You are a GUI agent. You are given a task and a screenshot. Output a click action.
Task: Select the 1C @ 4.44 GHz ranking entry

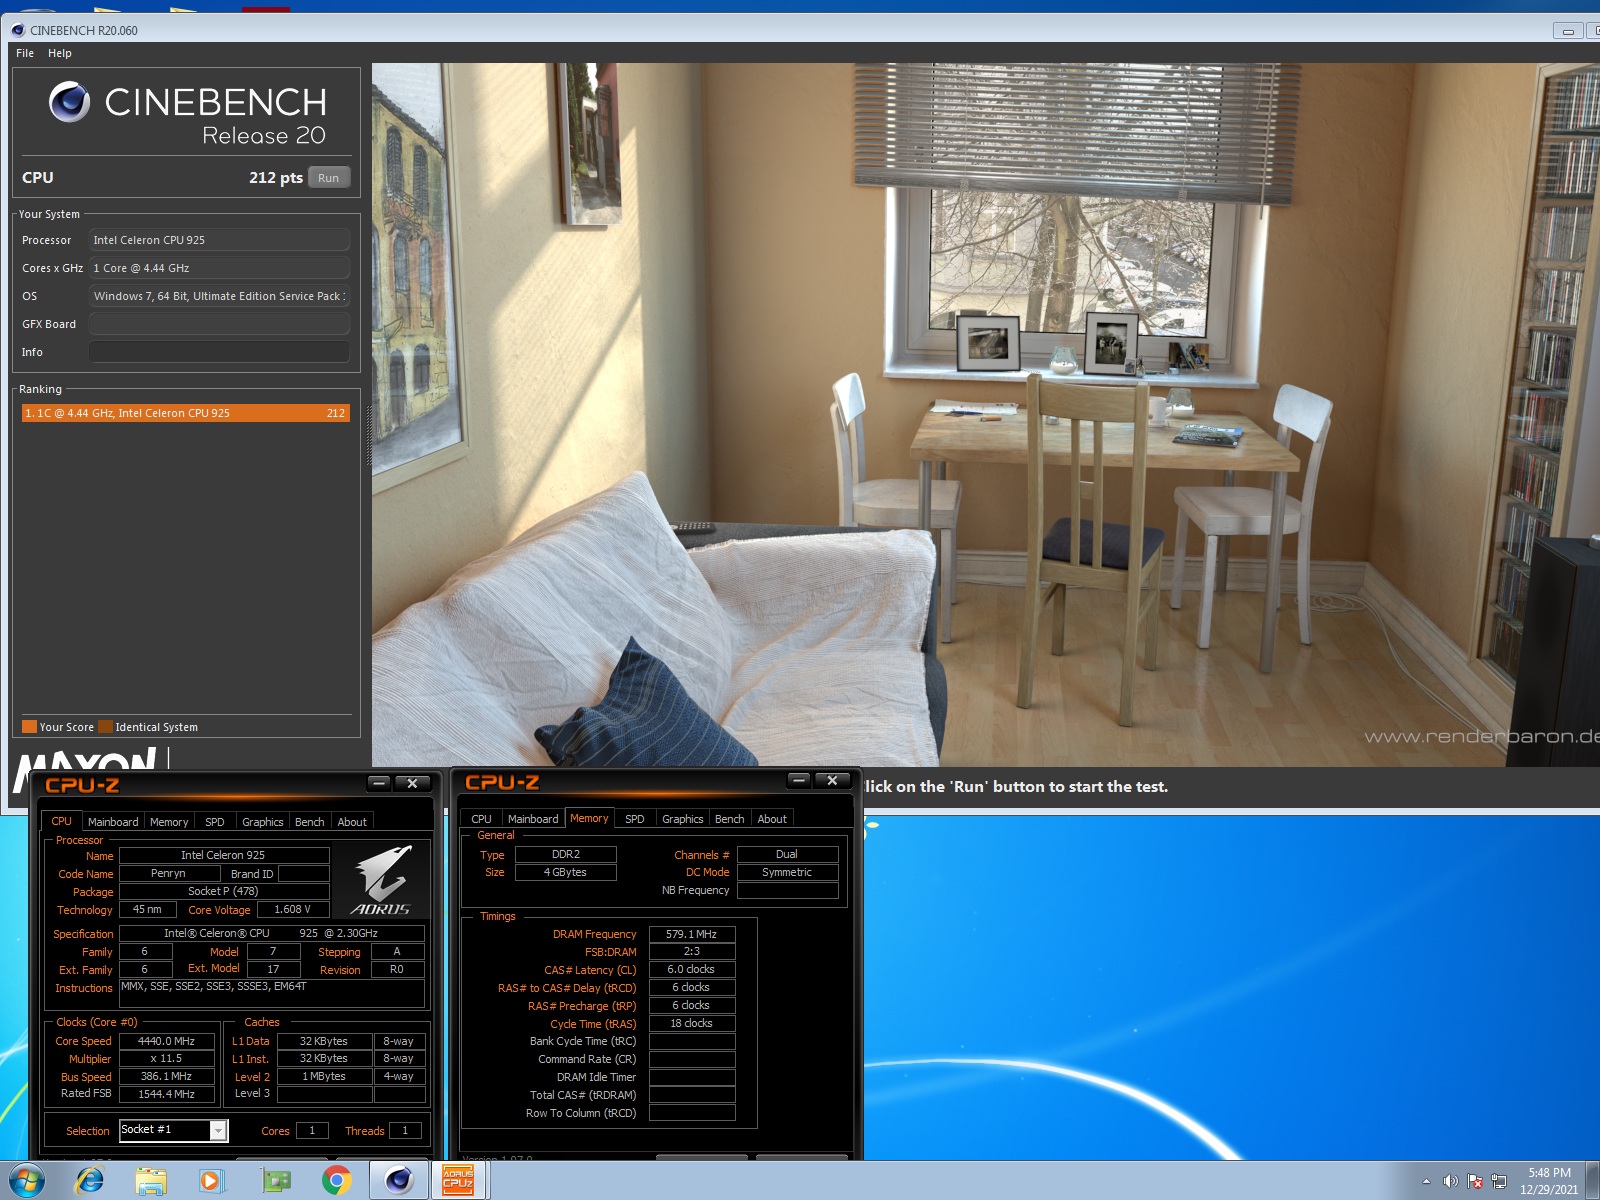186,413
